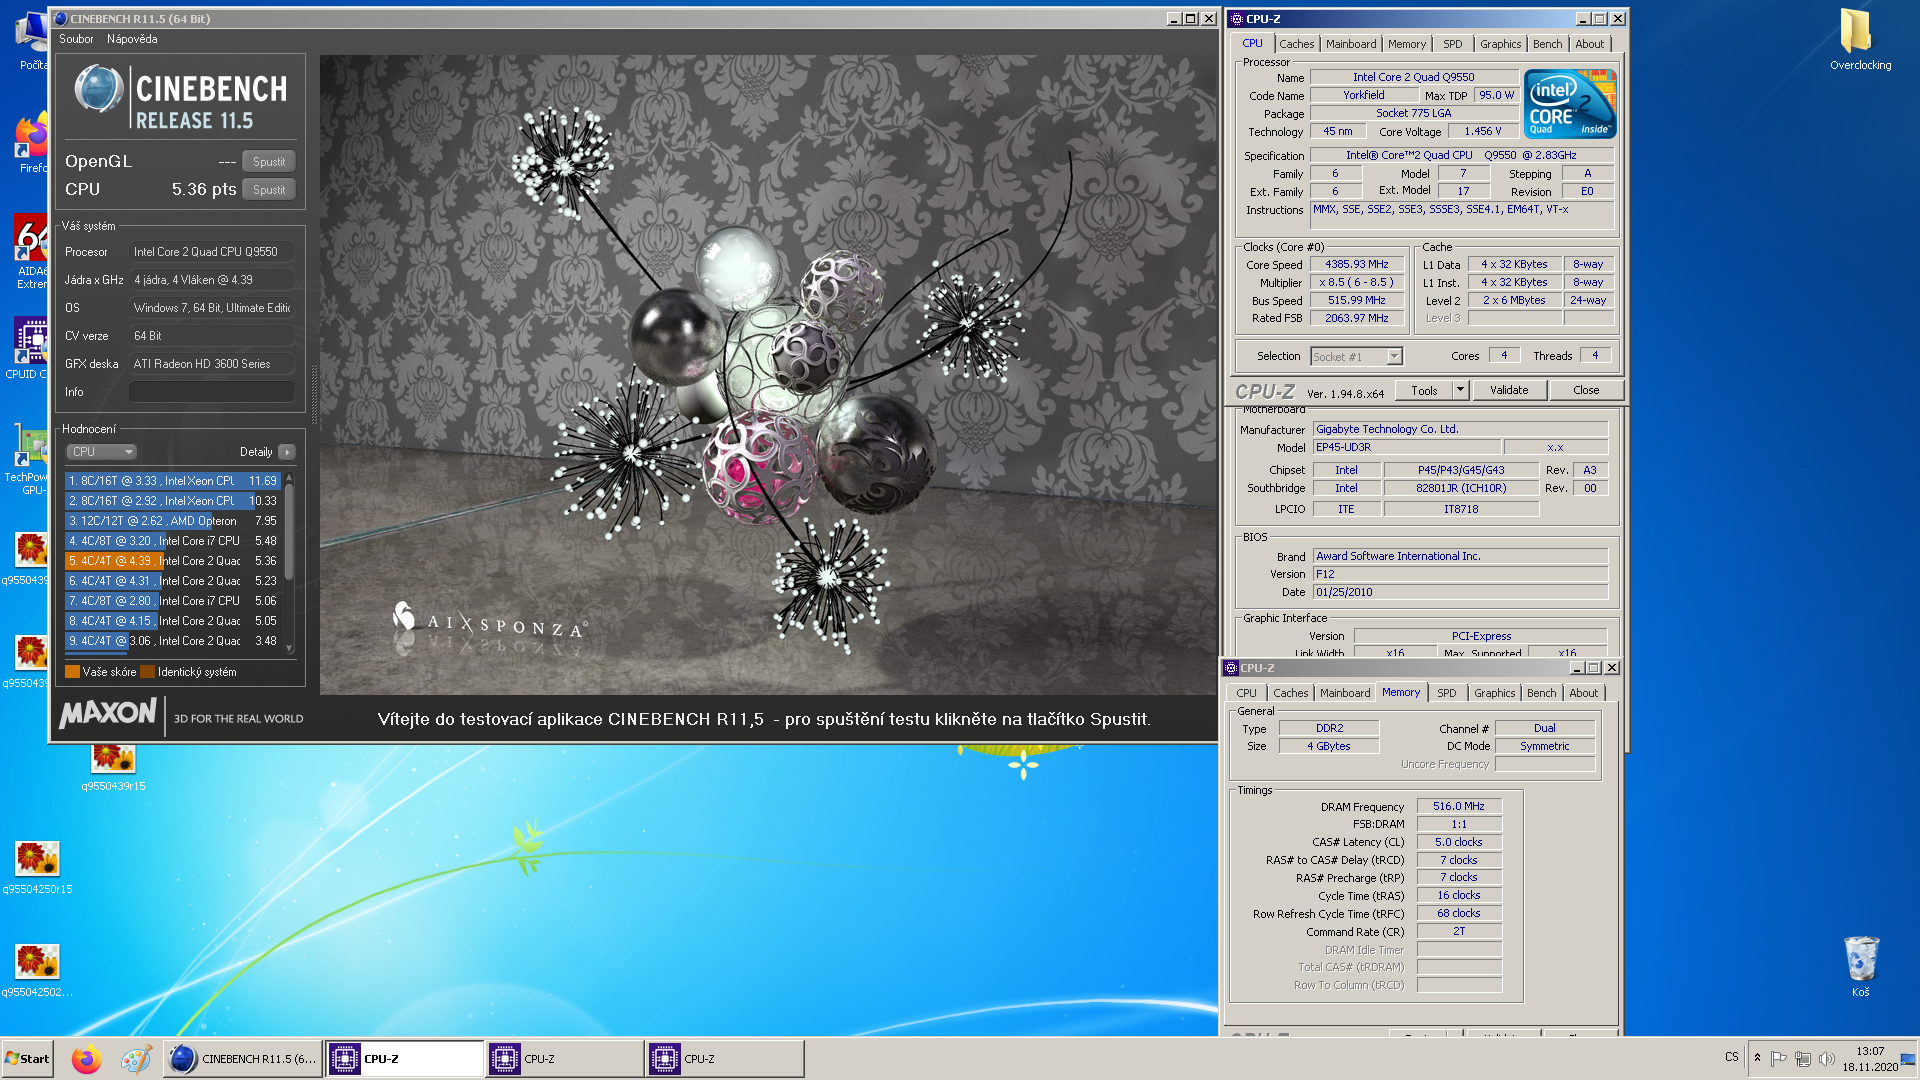
Task: Open the TechPowerUp GPU-Z desktop shortcut
Action: tap(30, 460)
